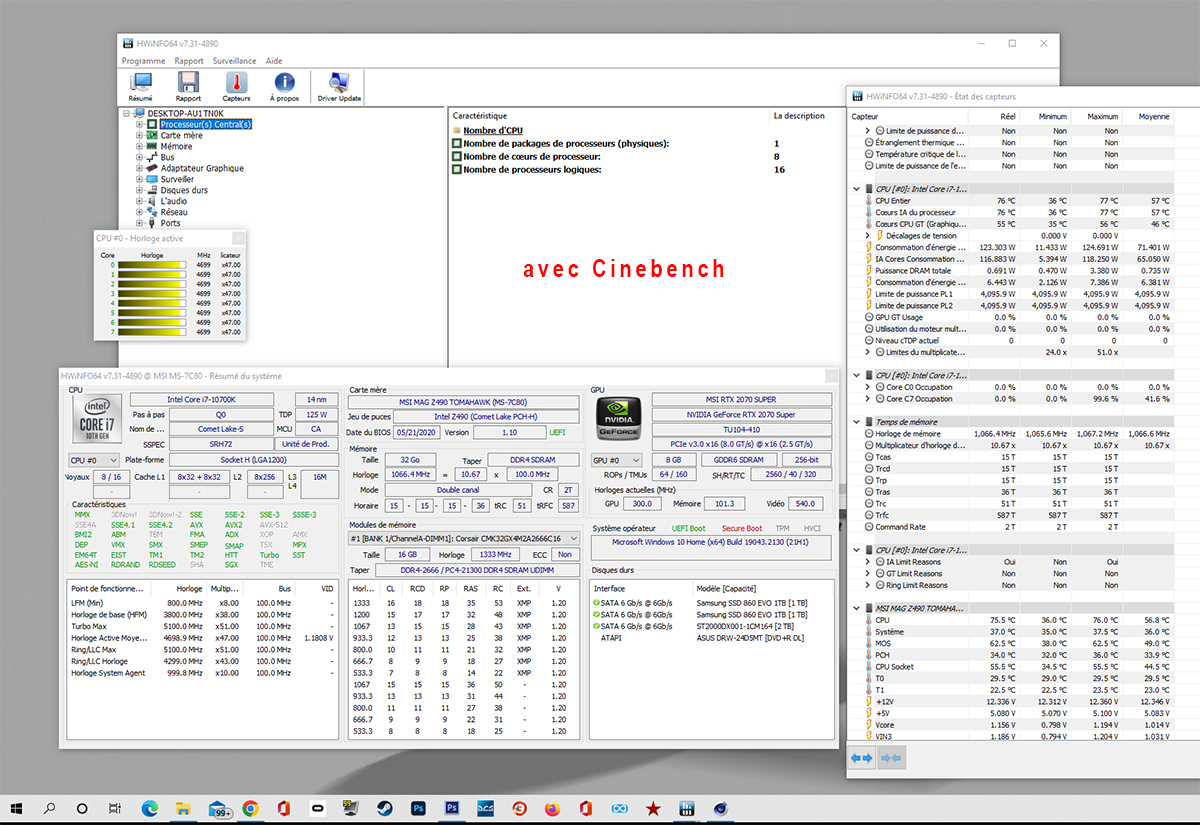Expand the Décalages de tension row
The height and width of the screenshot is (825, 1200).
point(868,236)
